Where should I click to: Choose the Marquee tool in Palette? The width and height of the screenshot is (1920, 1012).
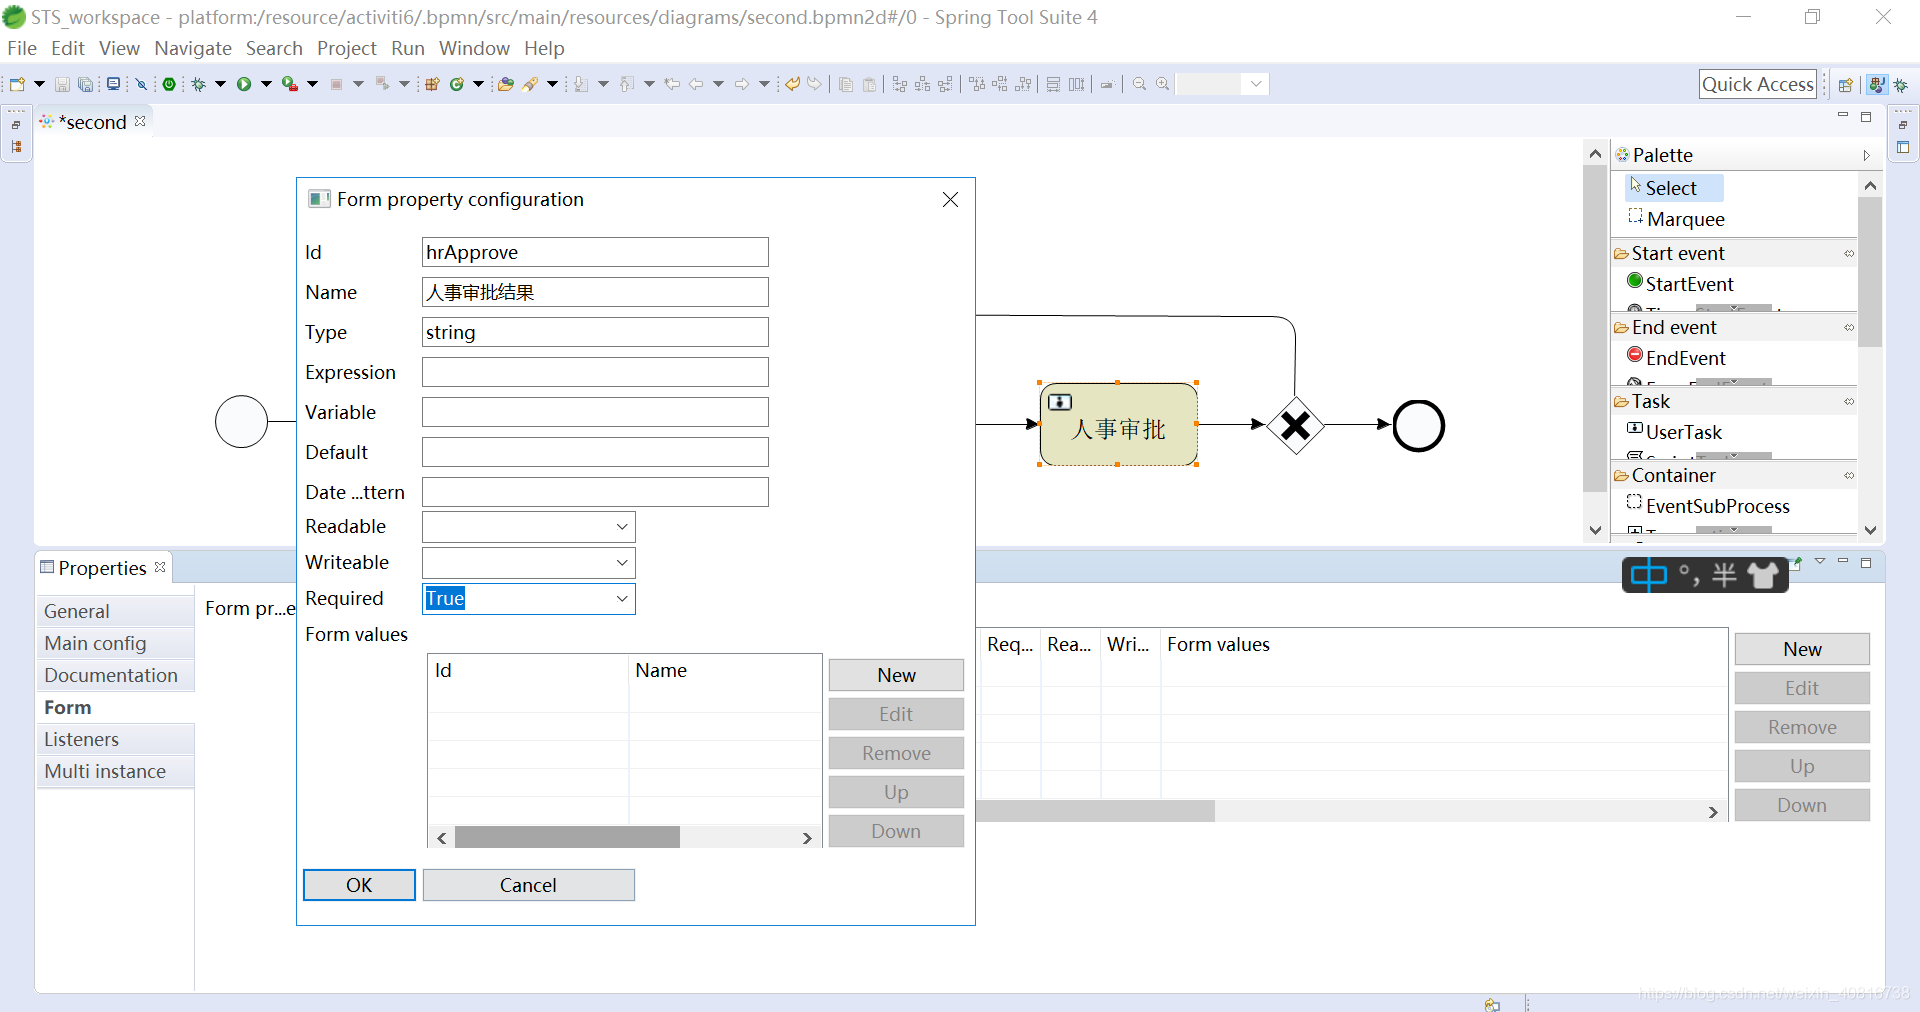coord(1677,219)
